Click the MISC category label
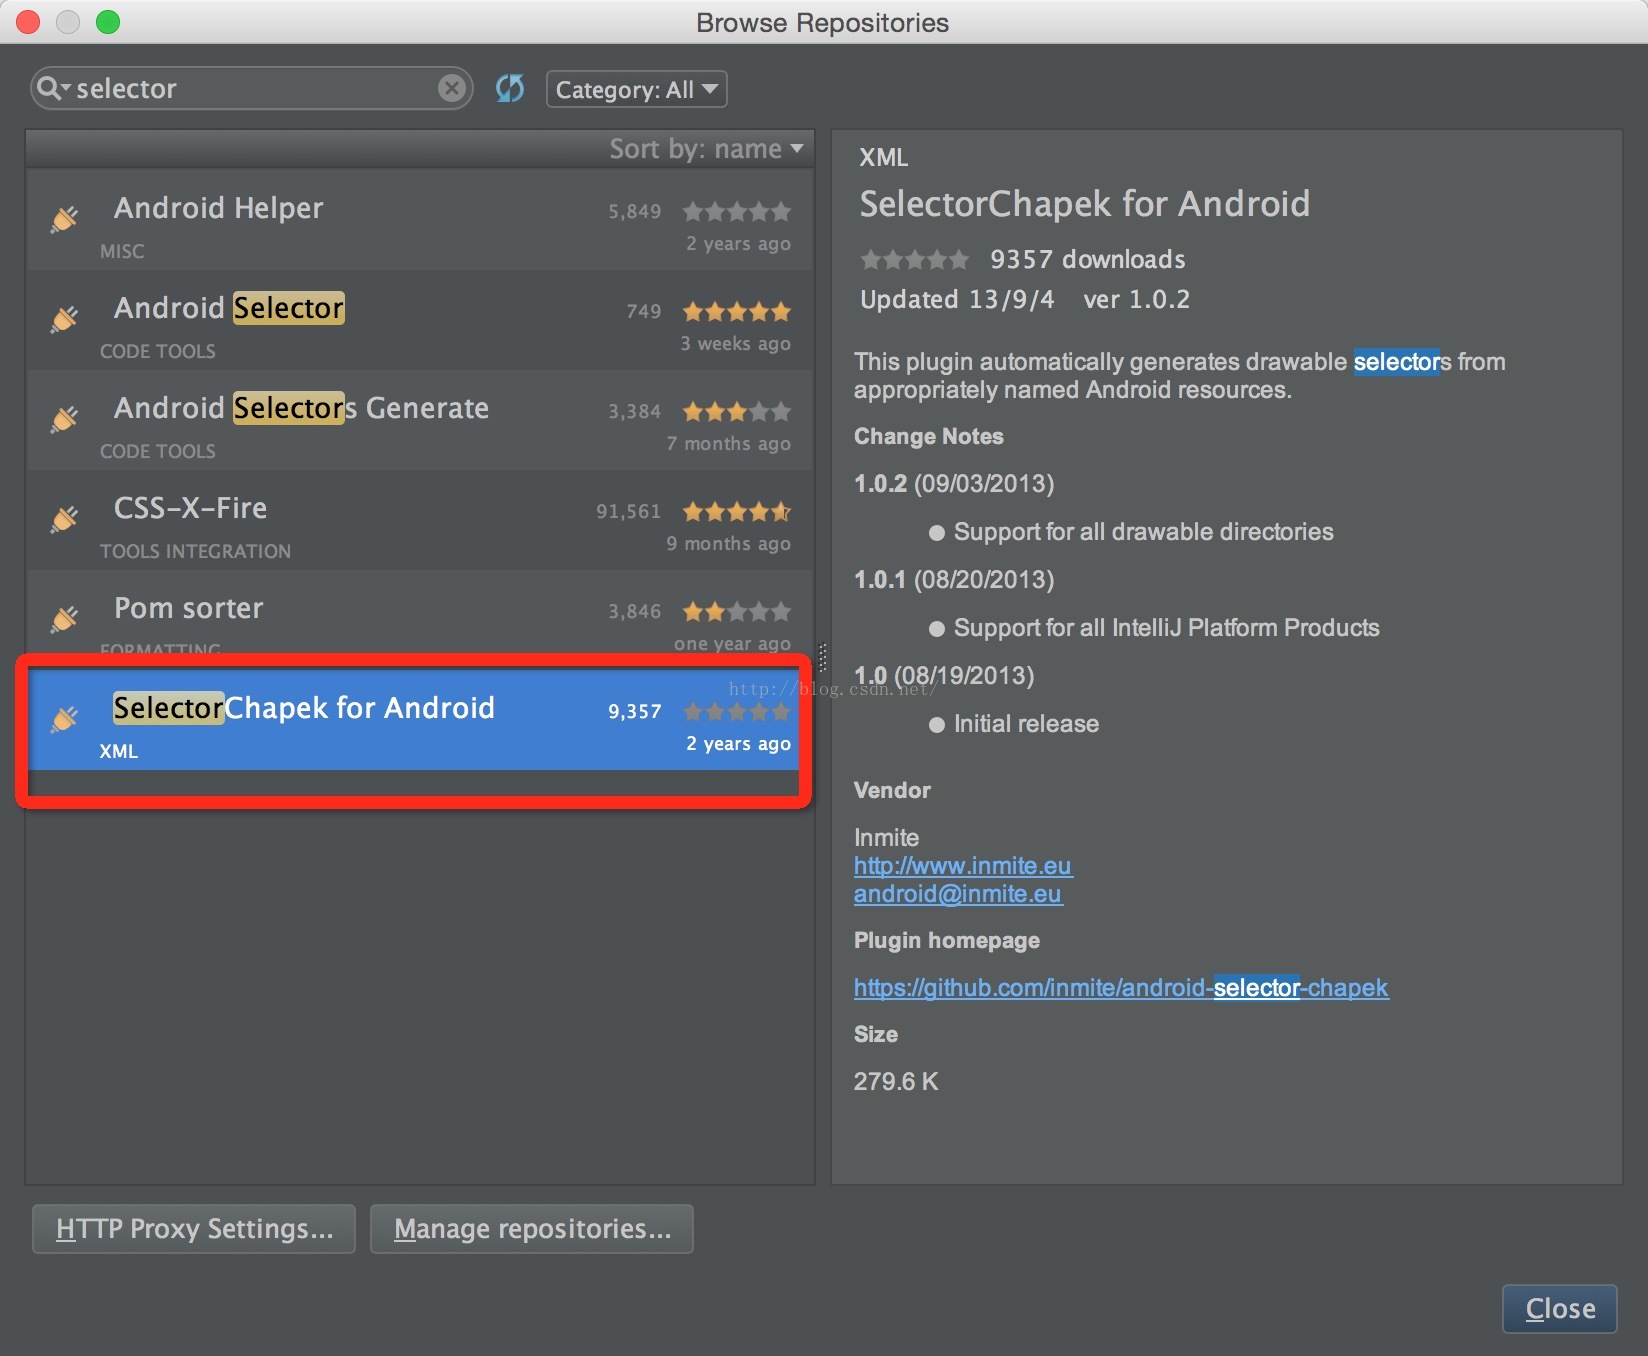1648x1356 pixels. [122, 251]
